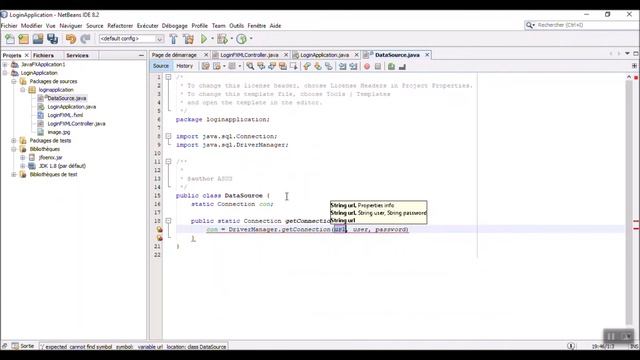Click the New File toolbar icon
Image resolution: width=640 pixels, height=360 pixels.
click(x=10, y=39)
